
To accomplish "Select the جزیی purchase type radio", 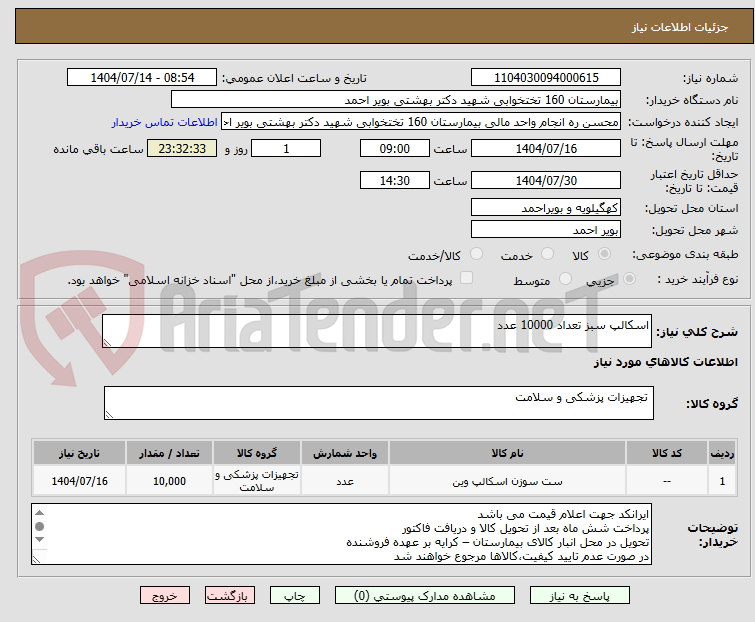I will pos(629,279).
